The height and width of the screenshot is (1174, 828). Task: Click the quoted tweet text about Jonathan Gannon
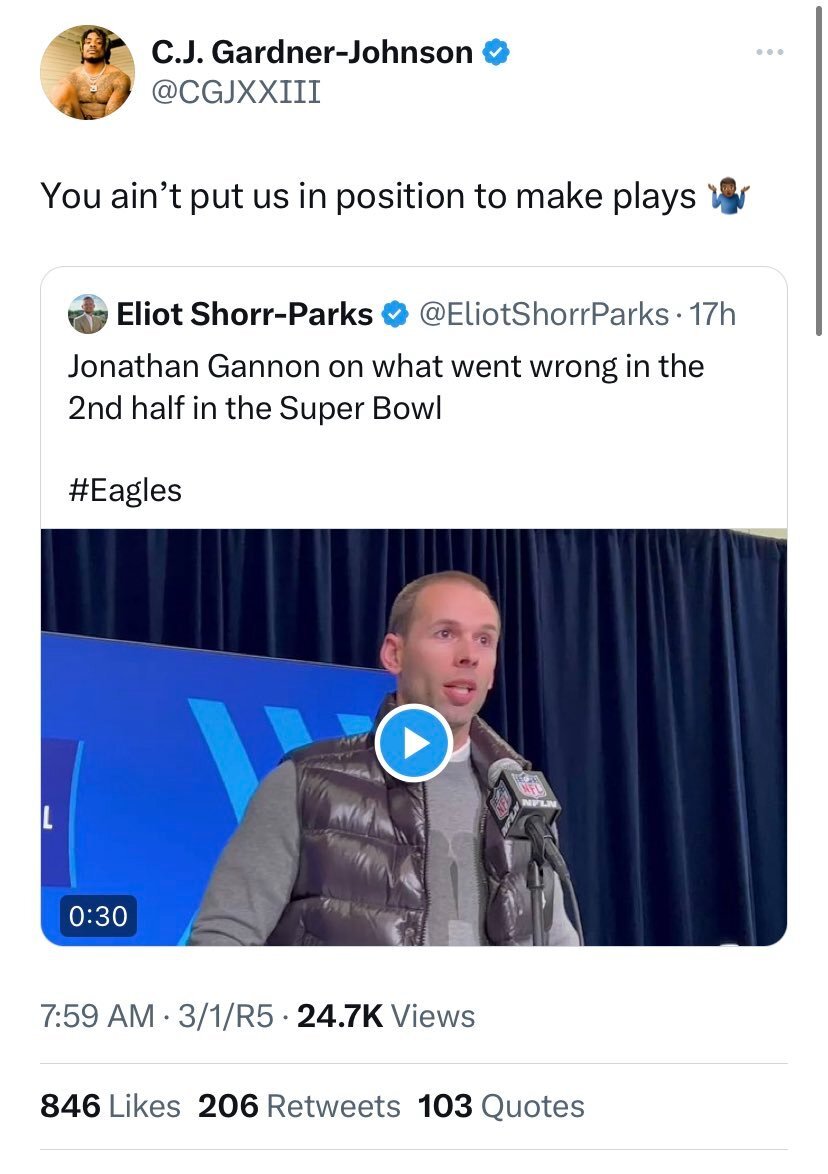[385, 387]
